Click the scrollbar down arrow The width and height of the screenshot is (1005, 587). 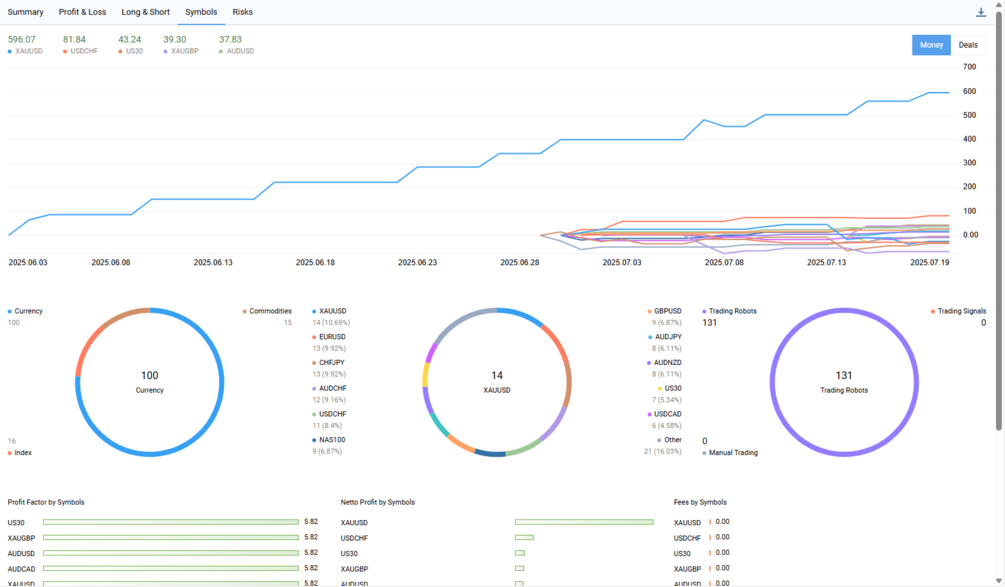(x=998, y=581)
